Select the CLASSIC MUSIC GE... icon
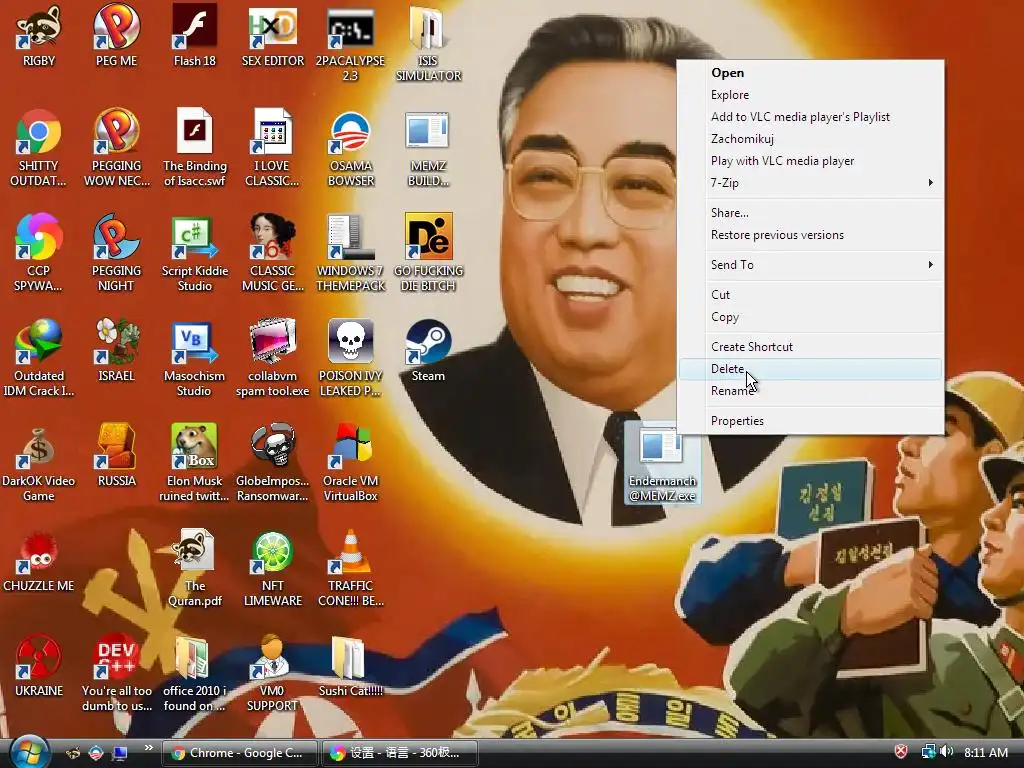The height and width of the screenshot is (768, 1024). [x=273, y=253]
